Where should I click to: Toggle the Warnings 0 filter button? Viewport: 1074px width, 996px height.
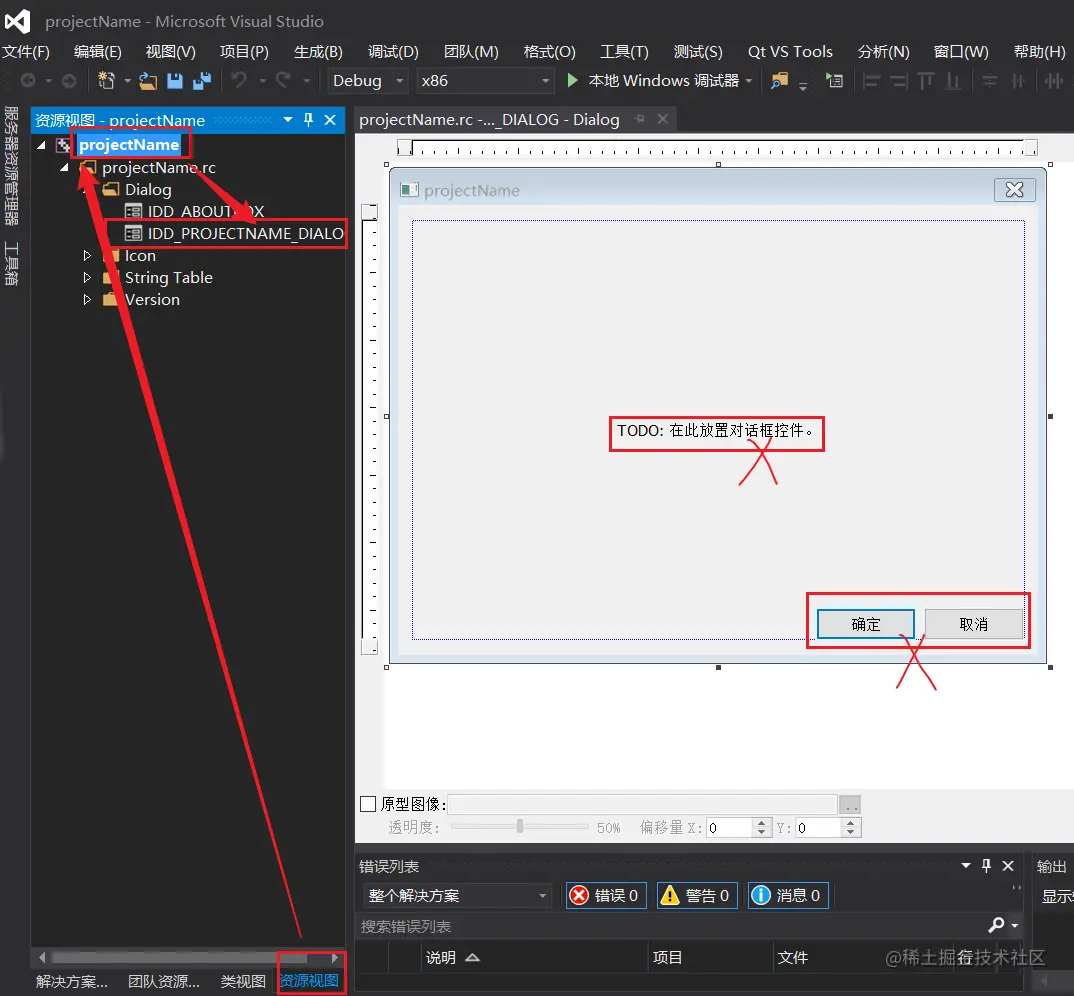point(697,895)
